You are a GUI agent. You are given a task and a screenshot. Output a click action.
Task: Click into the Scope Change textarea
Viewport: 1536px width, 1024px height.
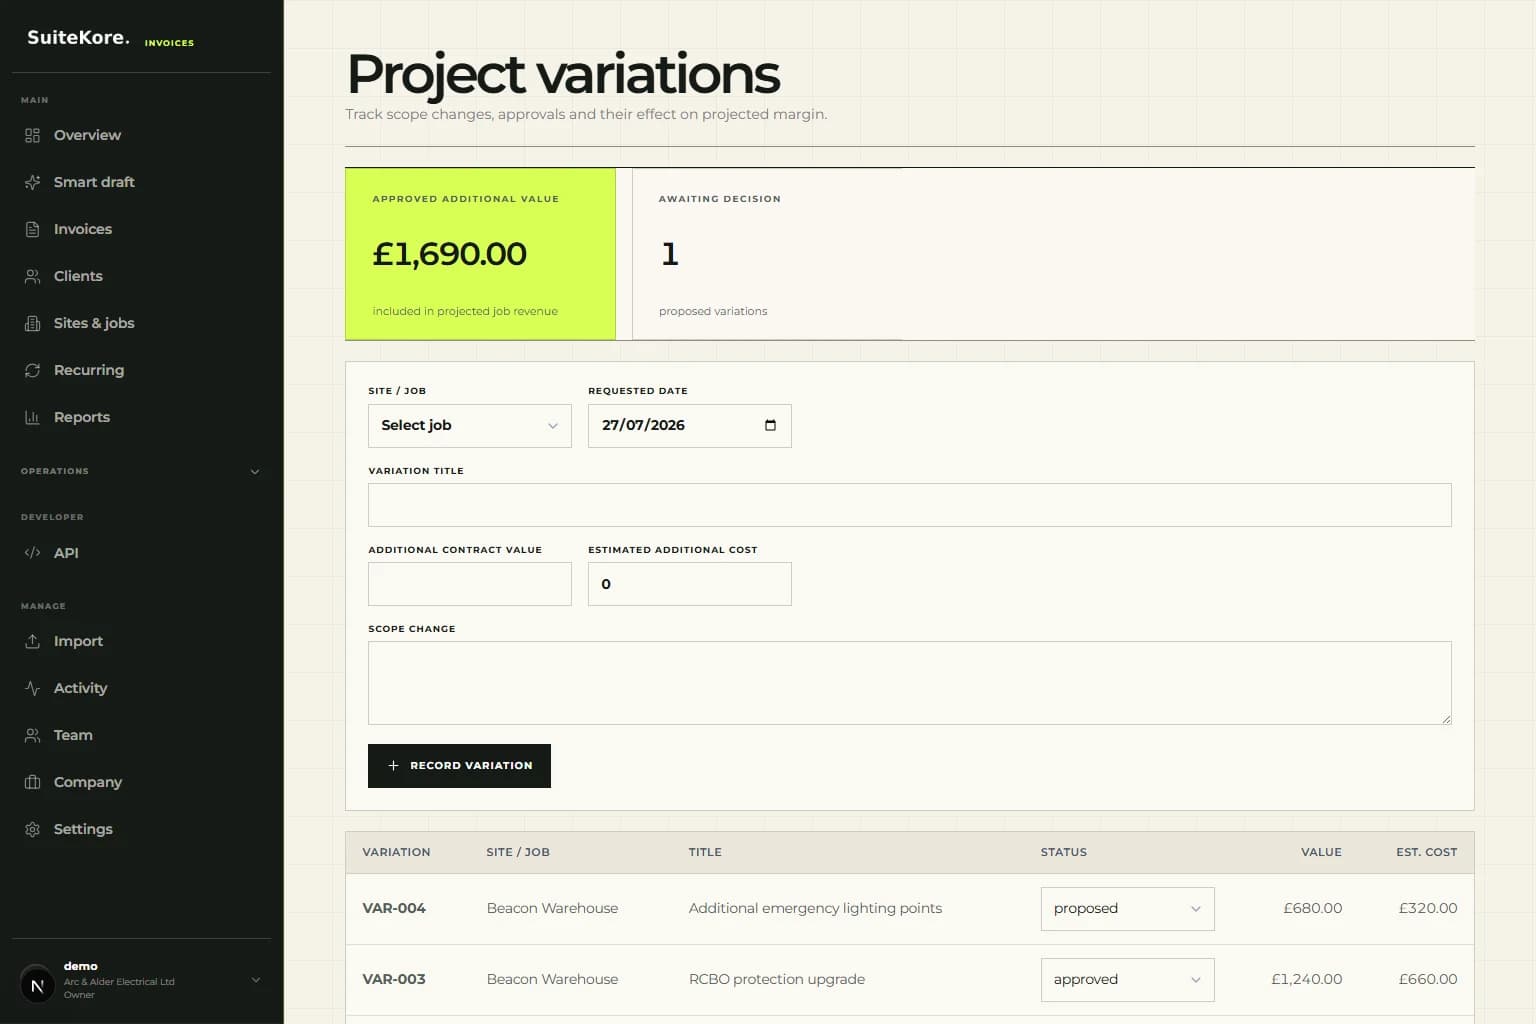coord(909,683)
